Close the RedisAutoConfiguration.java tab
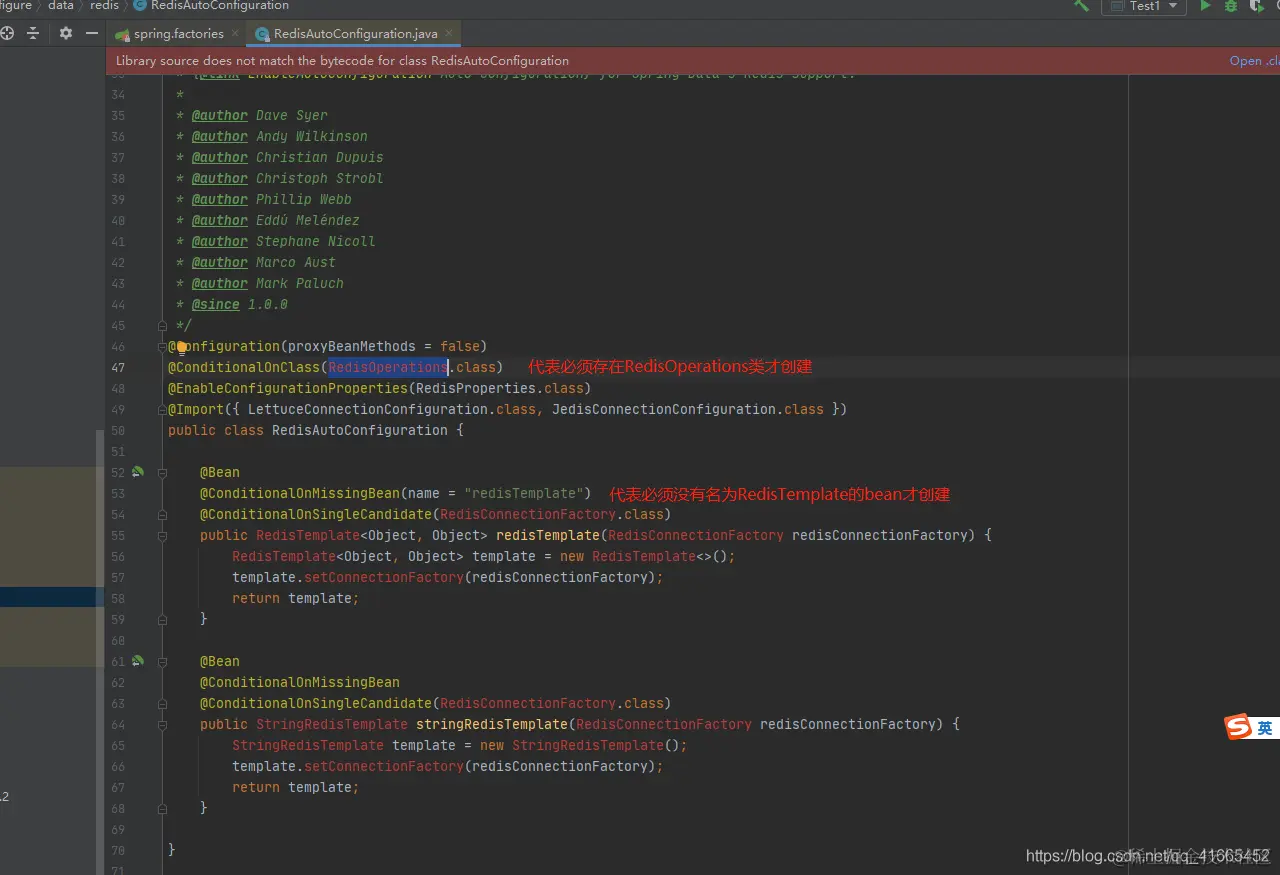This screenshot has height=875, width=1280. point(450,33)
